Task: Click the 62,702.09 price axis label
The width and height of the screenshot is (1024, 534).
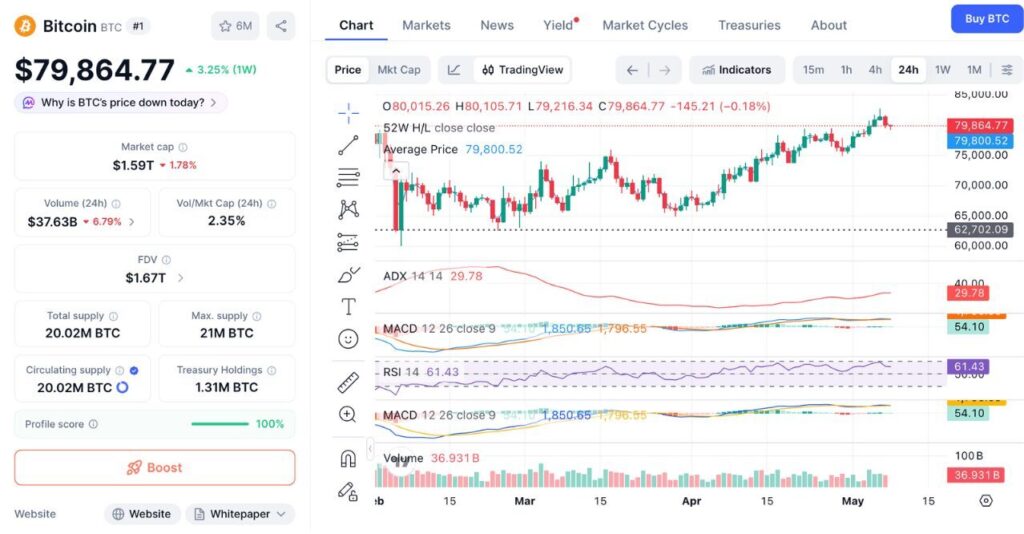Action: click(x=980, y=230)
